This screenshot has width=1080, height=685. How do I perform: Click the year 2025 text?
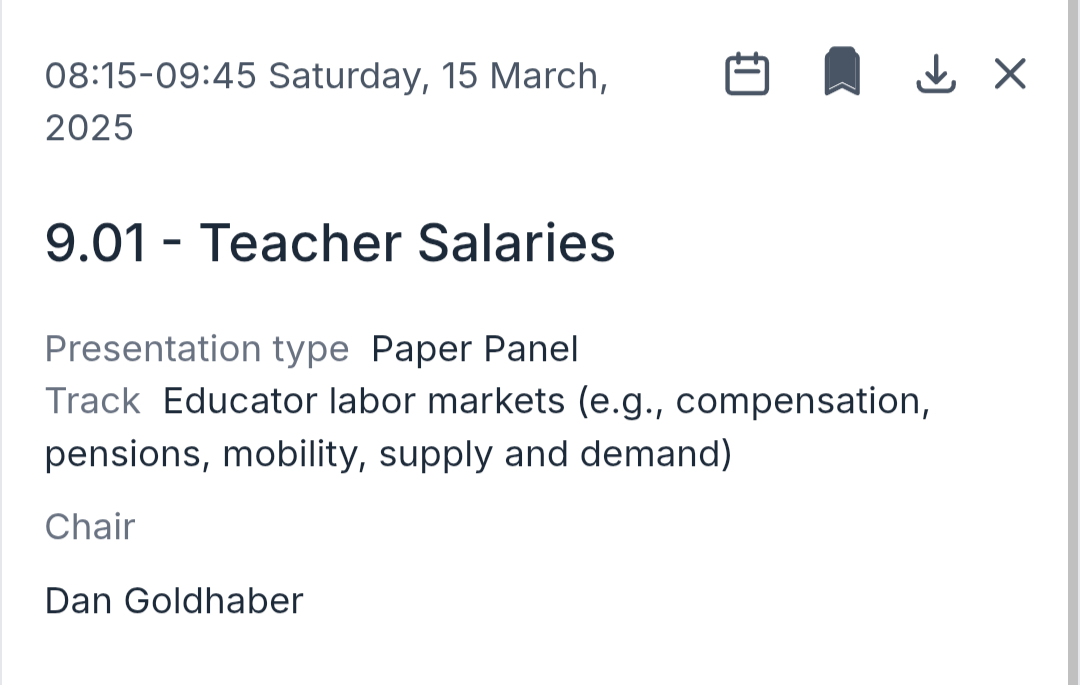[x=89, y=128]
